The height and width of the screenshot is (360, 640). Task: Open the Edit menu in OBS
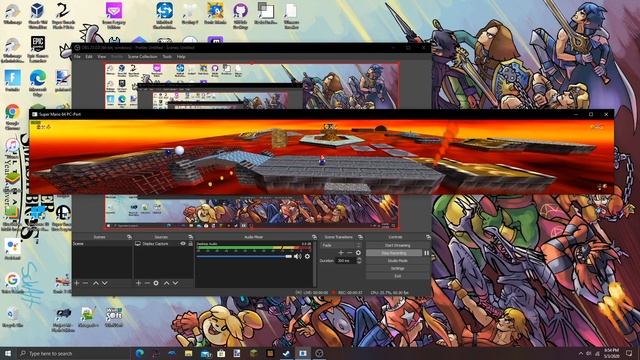pyautogui.click(x=89, y=57)
